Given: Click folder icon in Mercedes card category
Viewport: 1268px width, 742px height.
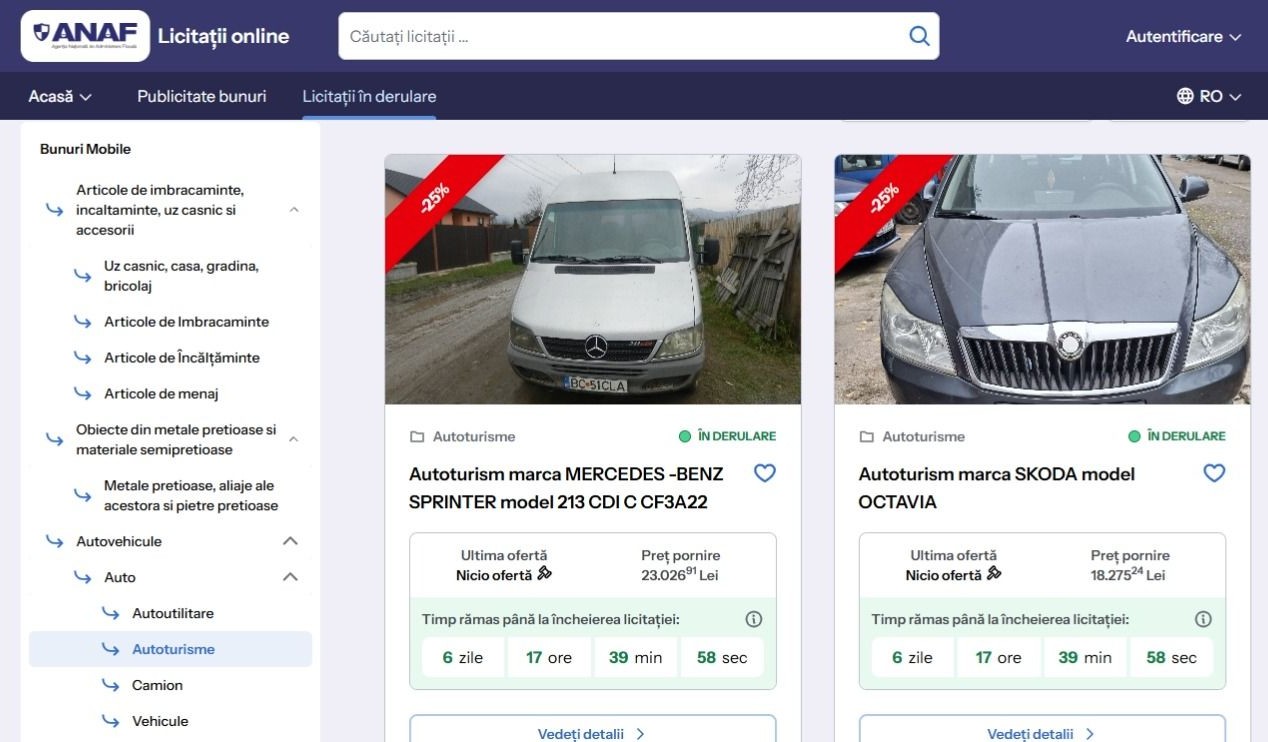Looking at the screenshot, I should (x=417, y=437).
